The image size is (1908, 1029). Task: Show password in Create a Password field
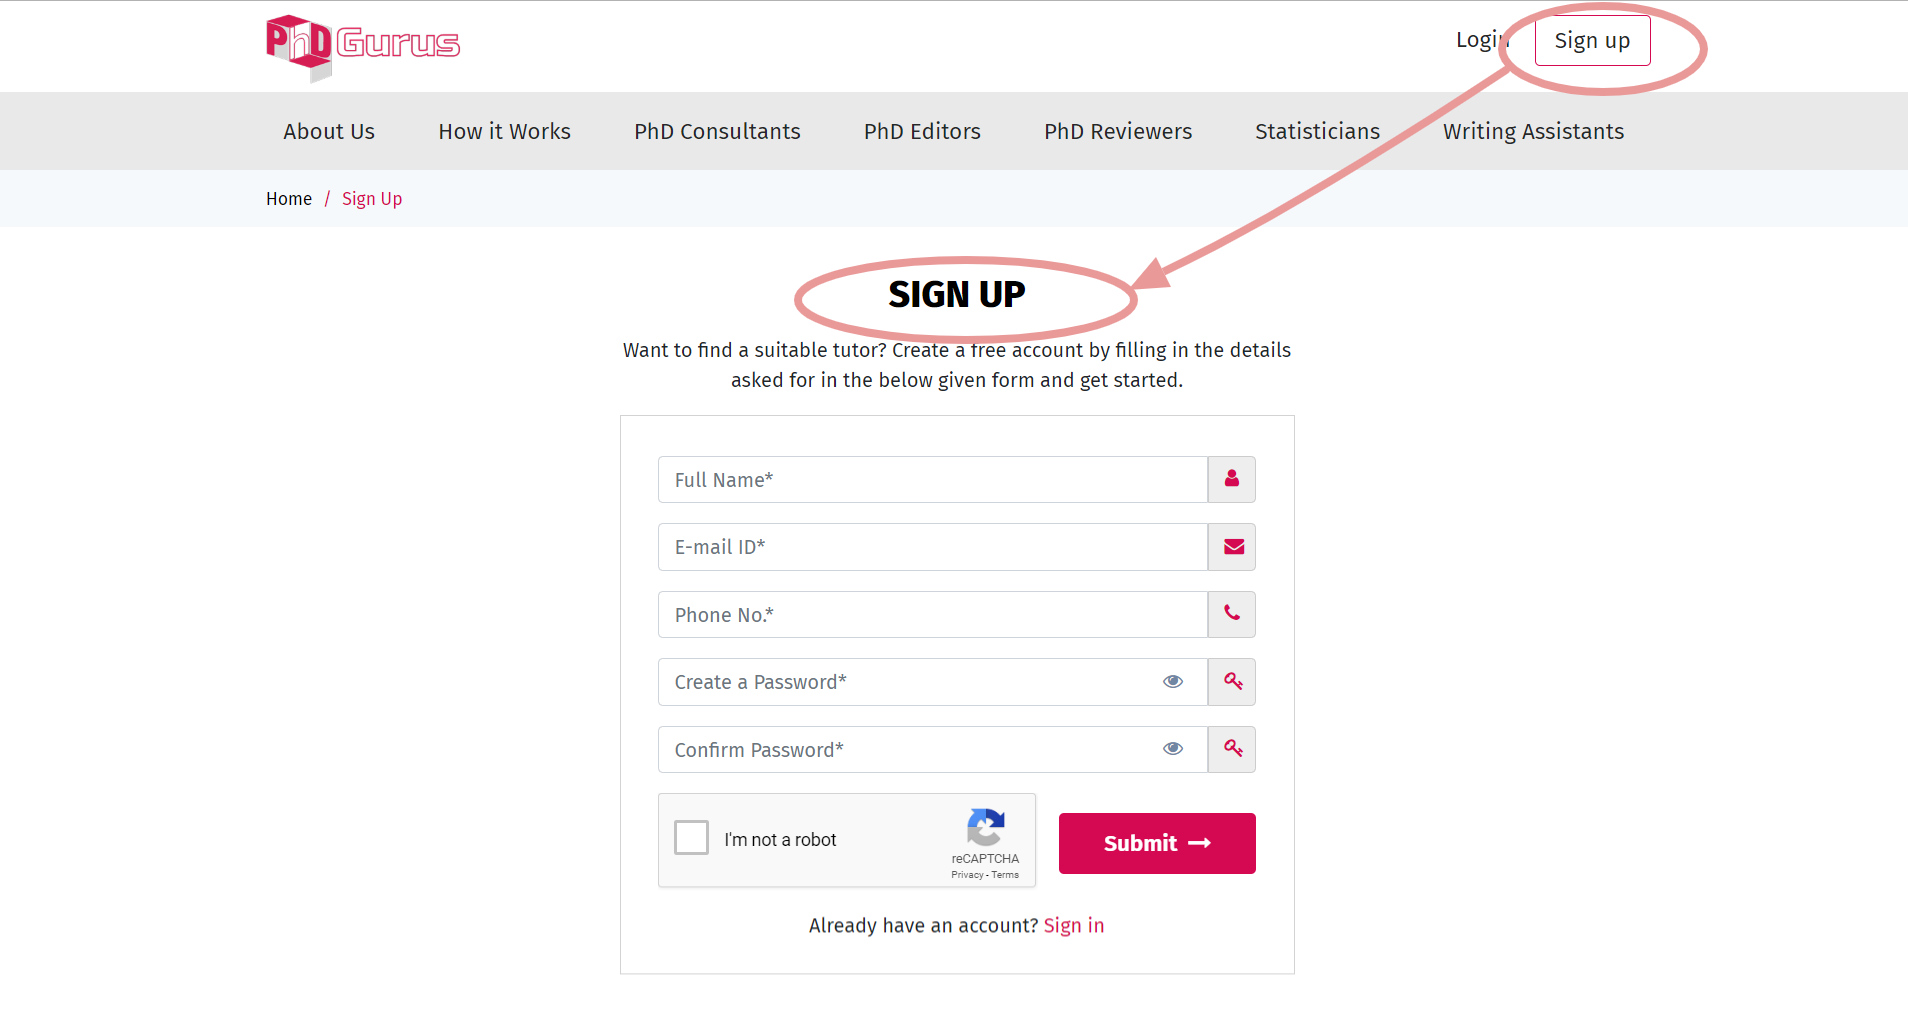[1173, 682]
